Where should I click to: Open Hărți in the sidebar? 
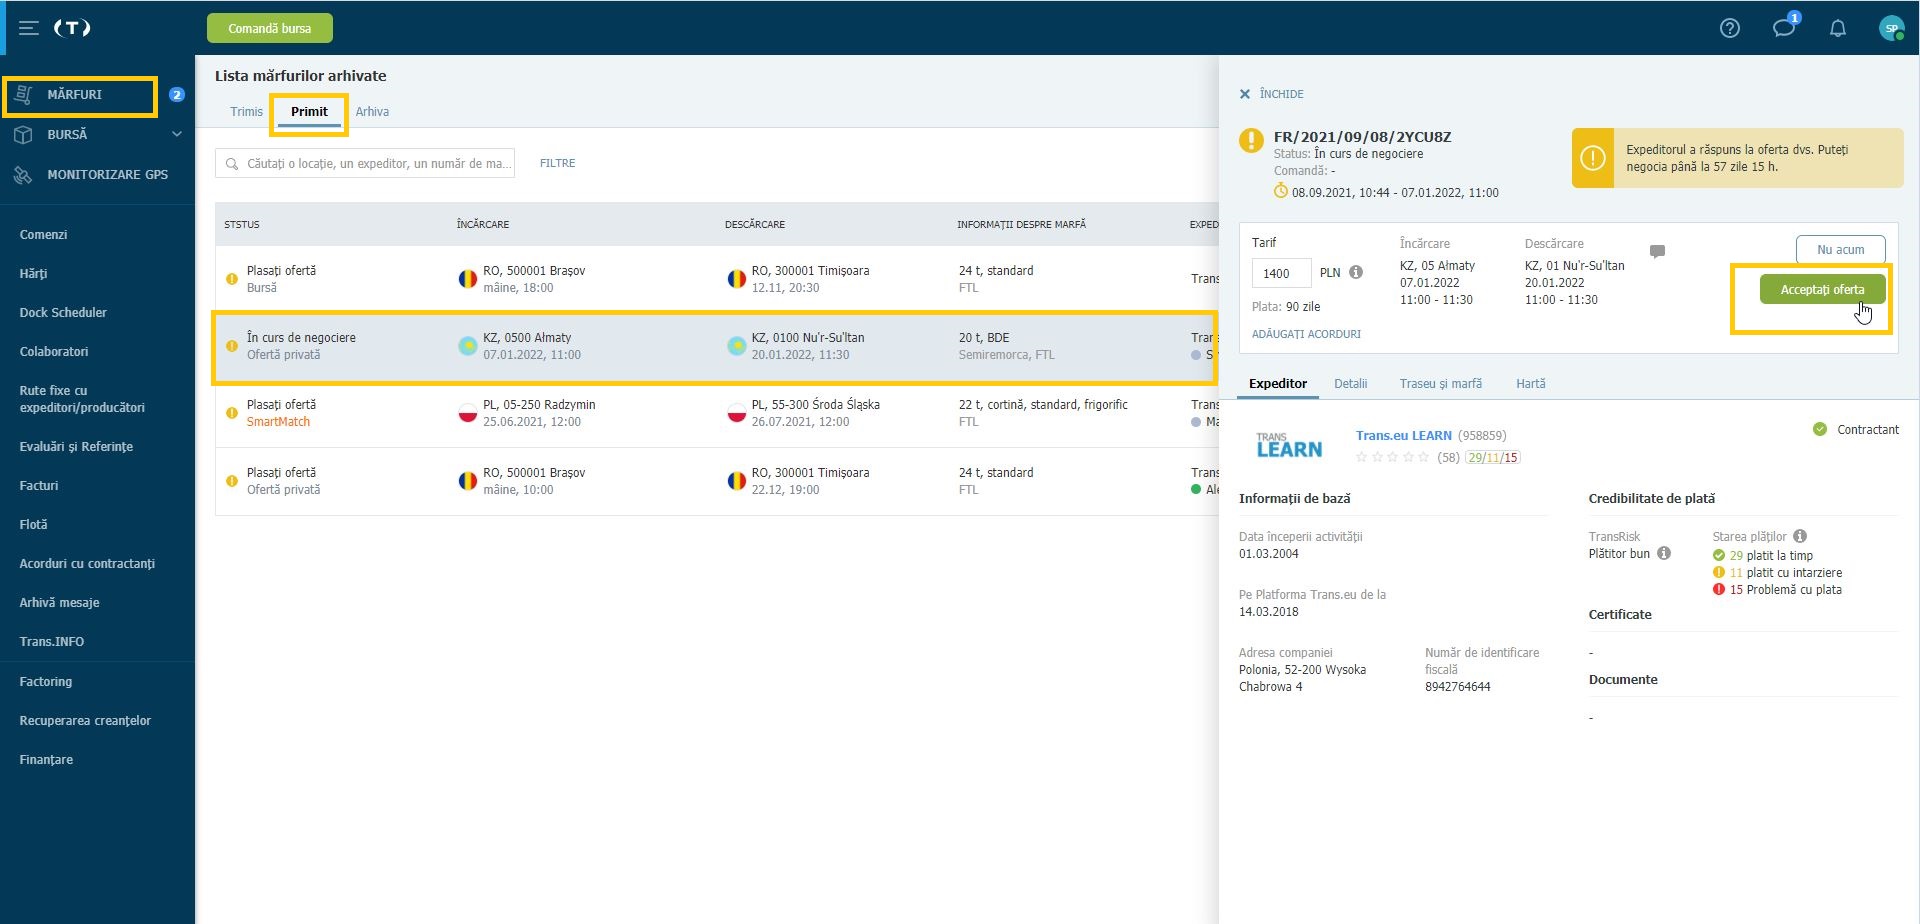click(34, 274)
